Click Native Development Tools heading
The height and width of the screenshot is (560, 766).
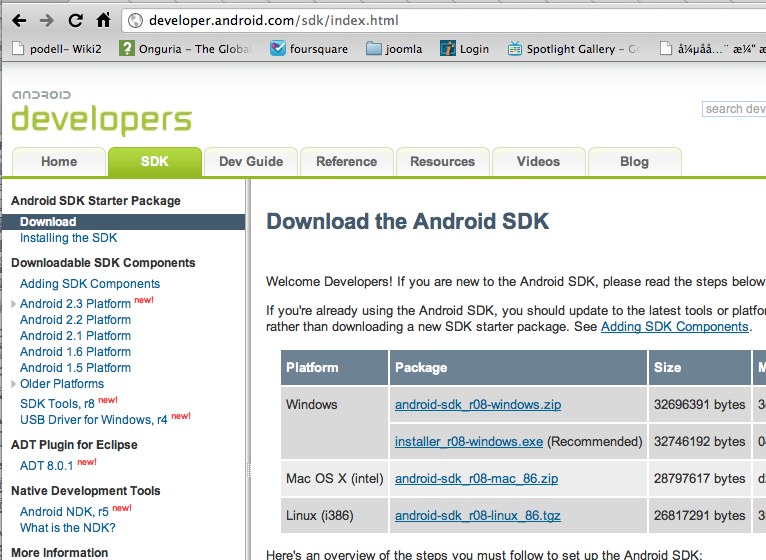pos(85,491)
